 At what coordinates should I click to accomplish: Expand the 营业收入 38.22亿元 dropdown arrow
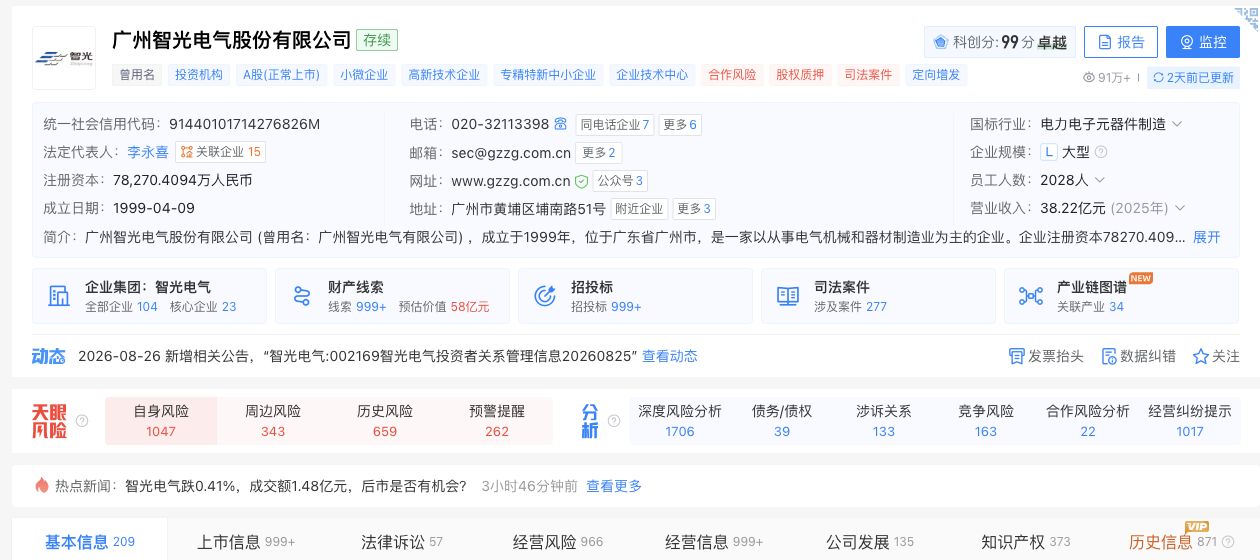[x=1180, y=208]
